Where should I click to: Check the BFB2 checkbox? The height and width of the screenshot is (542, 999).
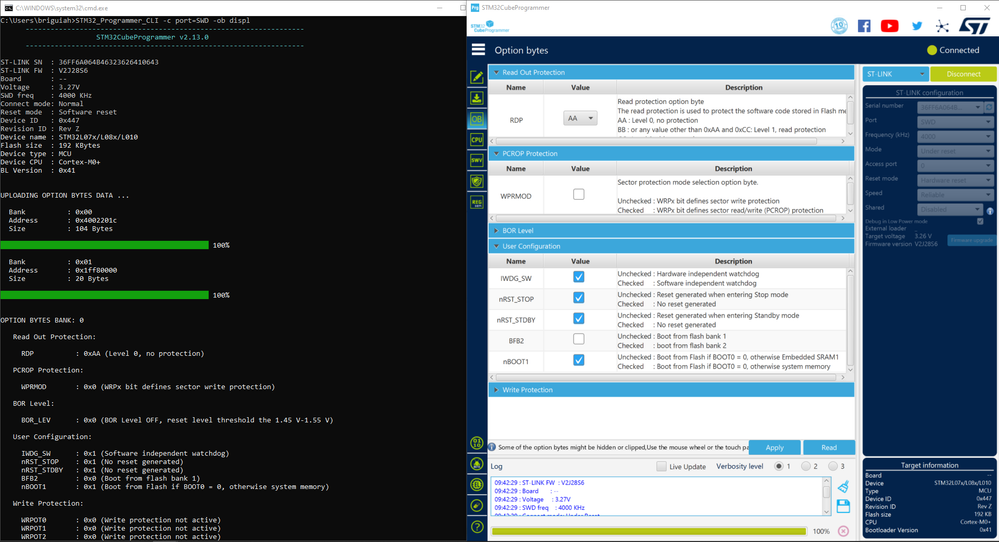579,339
